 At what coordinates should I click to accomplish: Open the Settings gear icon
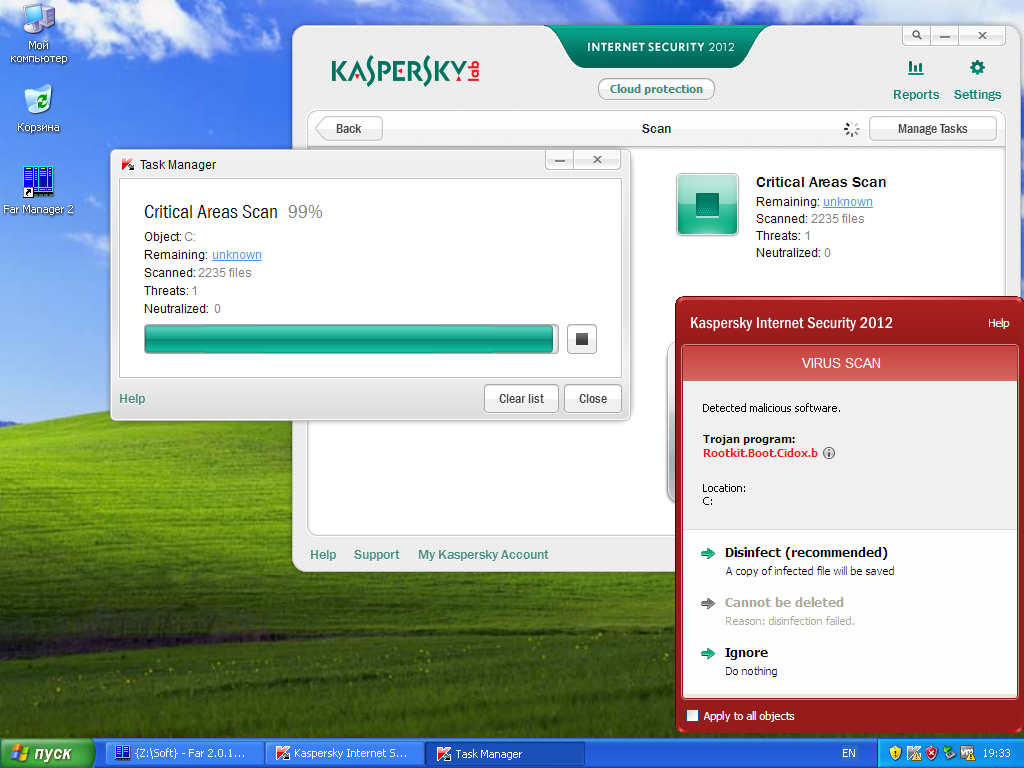pos(977,67)
